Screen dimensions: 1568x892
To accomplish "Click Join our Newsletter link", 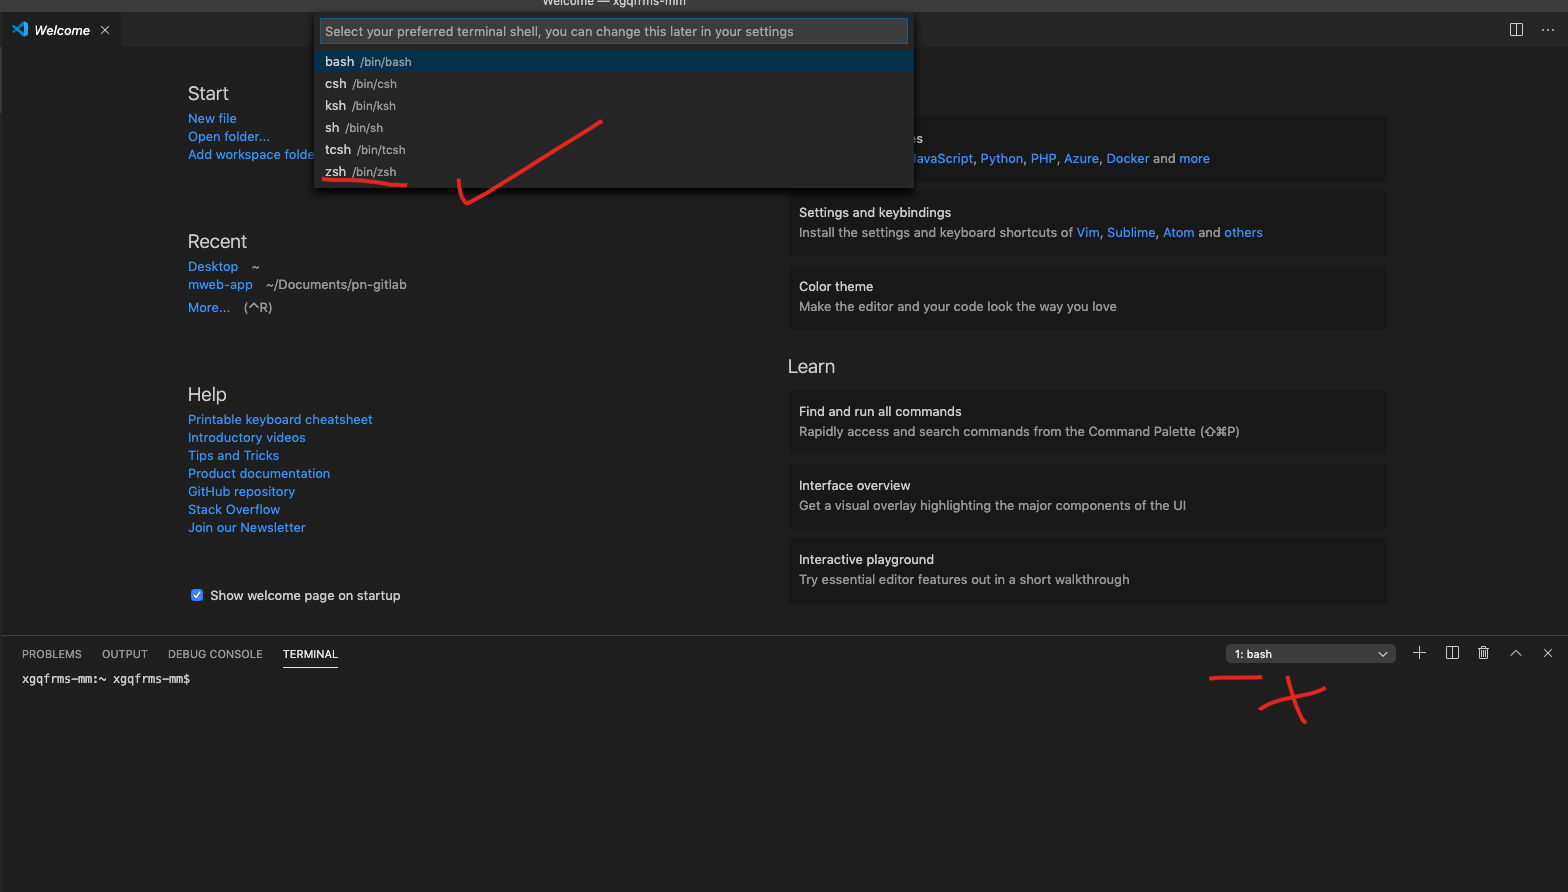I will tap(247, 527).
